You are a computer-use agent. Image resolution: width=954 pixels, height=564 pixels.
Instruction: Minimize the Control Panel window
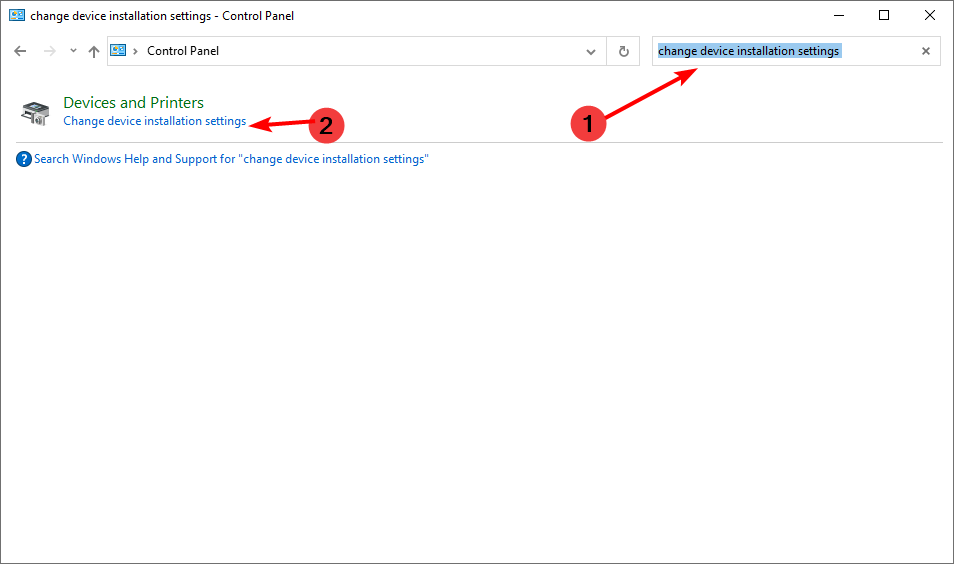[x=839, y=15]
